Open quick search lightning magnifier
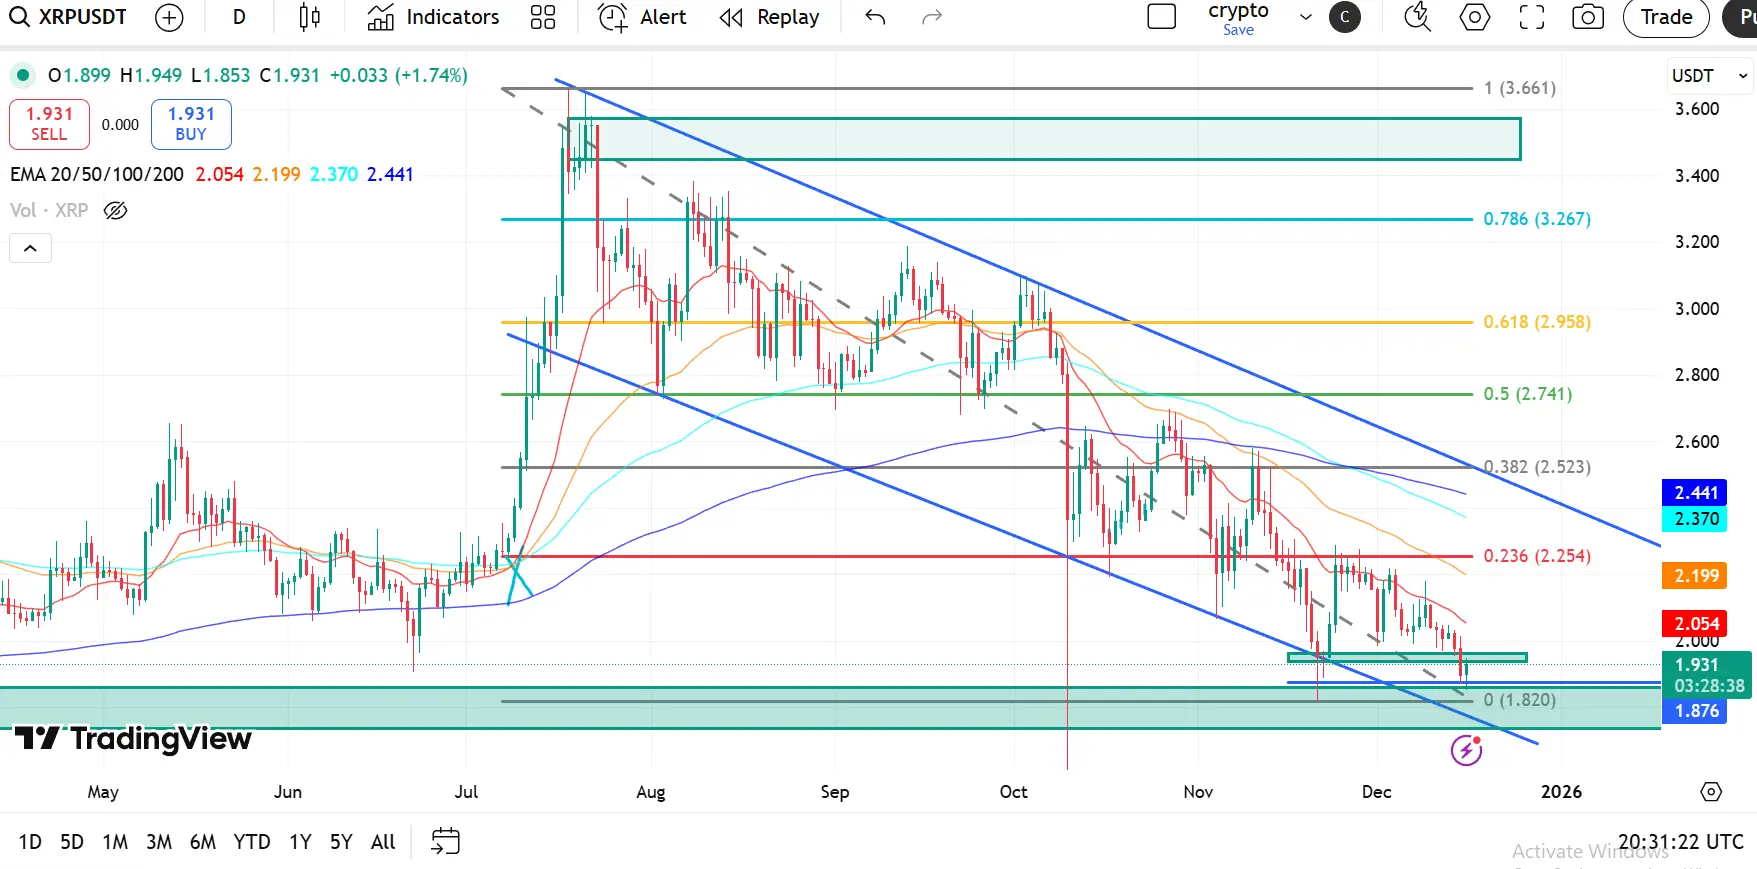The height and width of the screenshot is (869, 1757). (x=1417, y=17)
